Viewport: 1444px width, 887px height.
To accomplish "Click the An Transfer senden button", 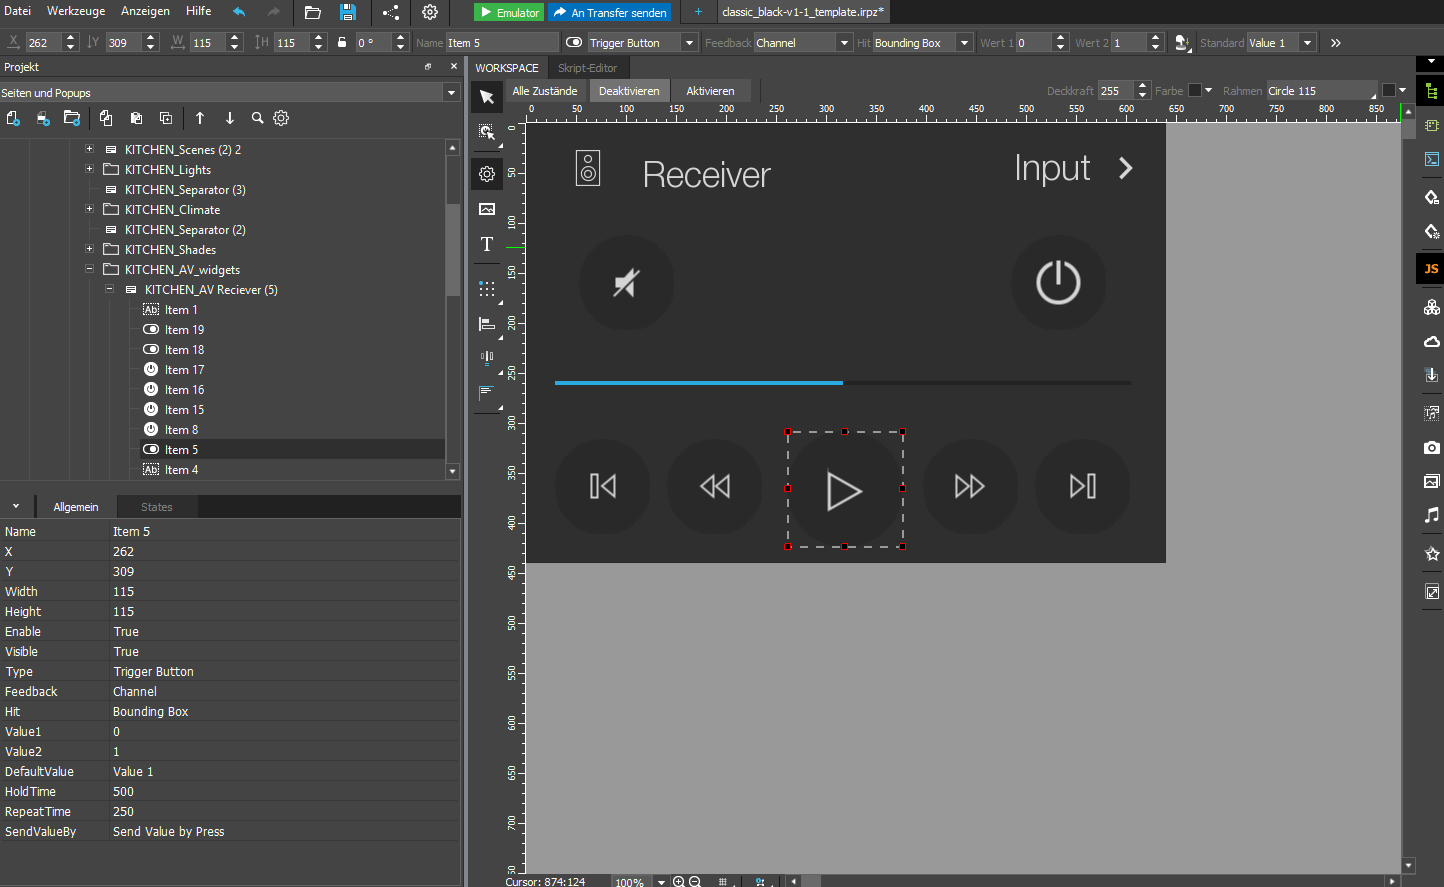I will point(609,12).
